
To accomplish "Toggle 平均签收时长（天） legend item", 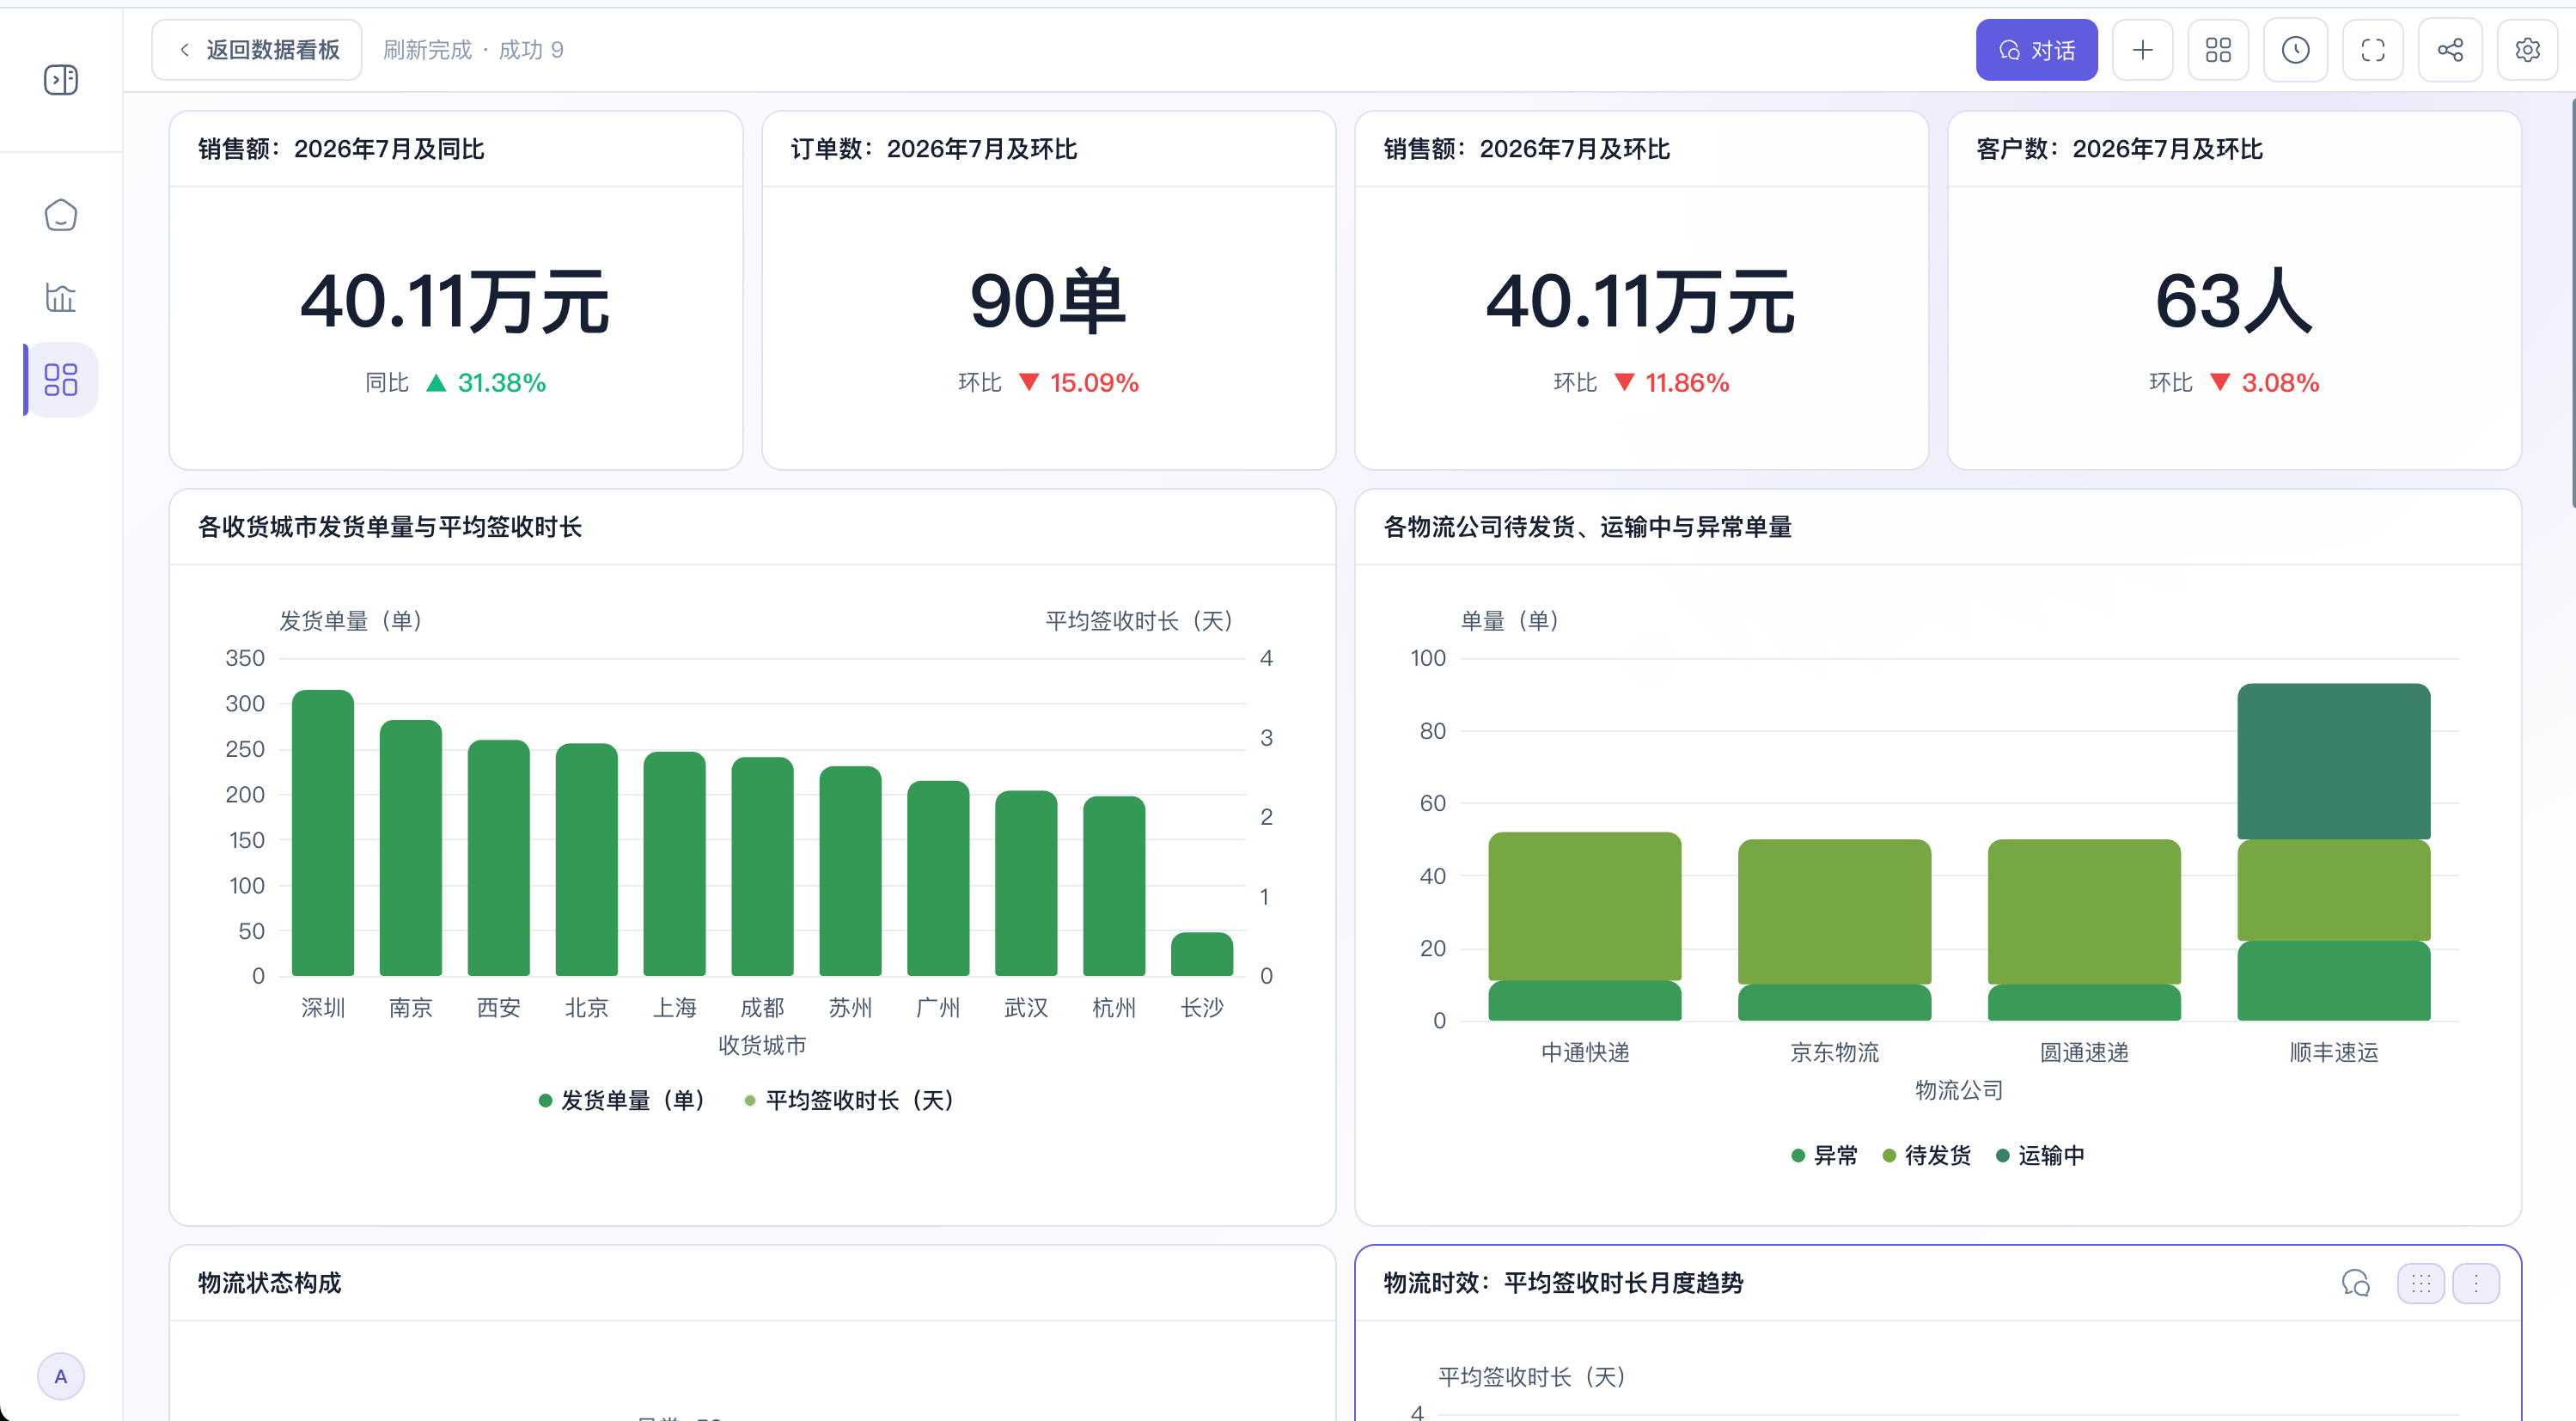I will click(x=849, y=1100).
